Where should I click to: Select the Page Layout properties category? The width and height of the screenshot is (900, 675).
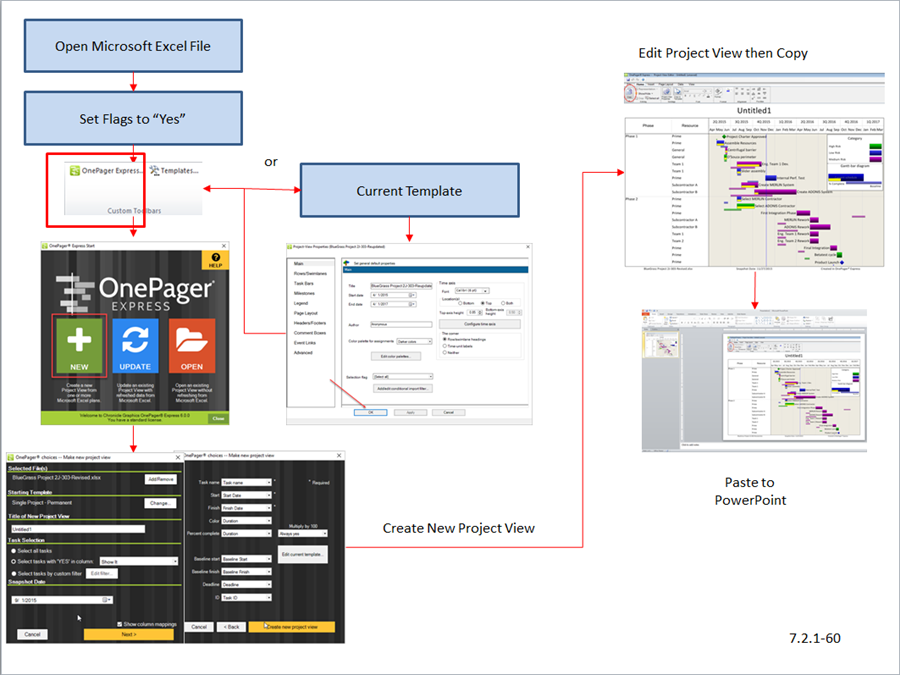coord(306,313)
